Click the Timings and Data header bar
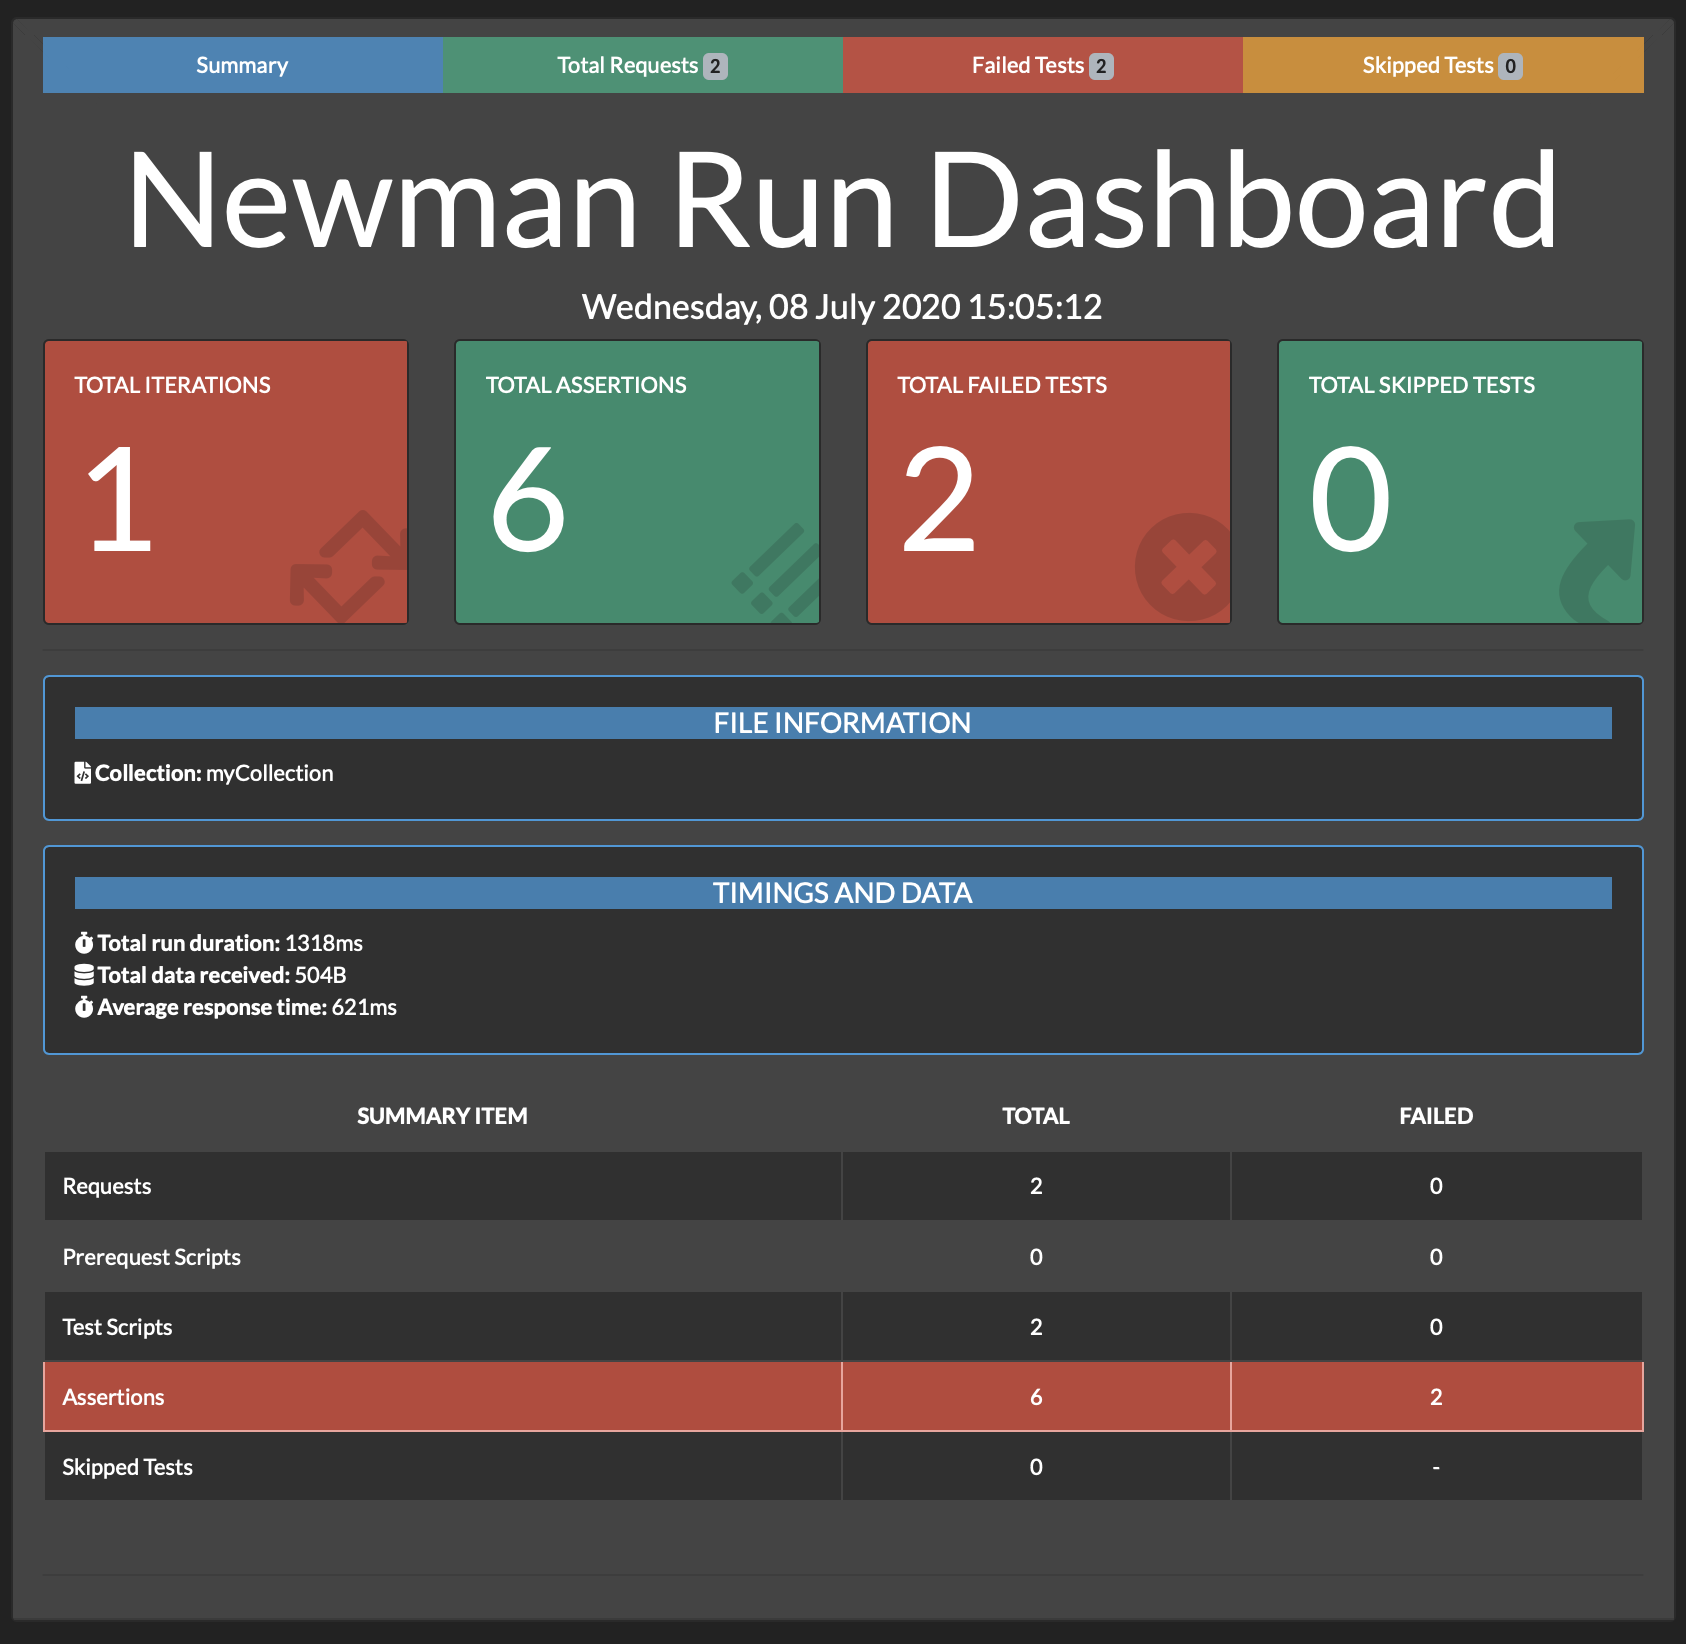This screenshot has width=1686, height=1644. [842, 893]
